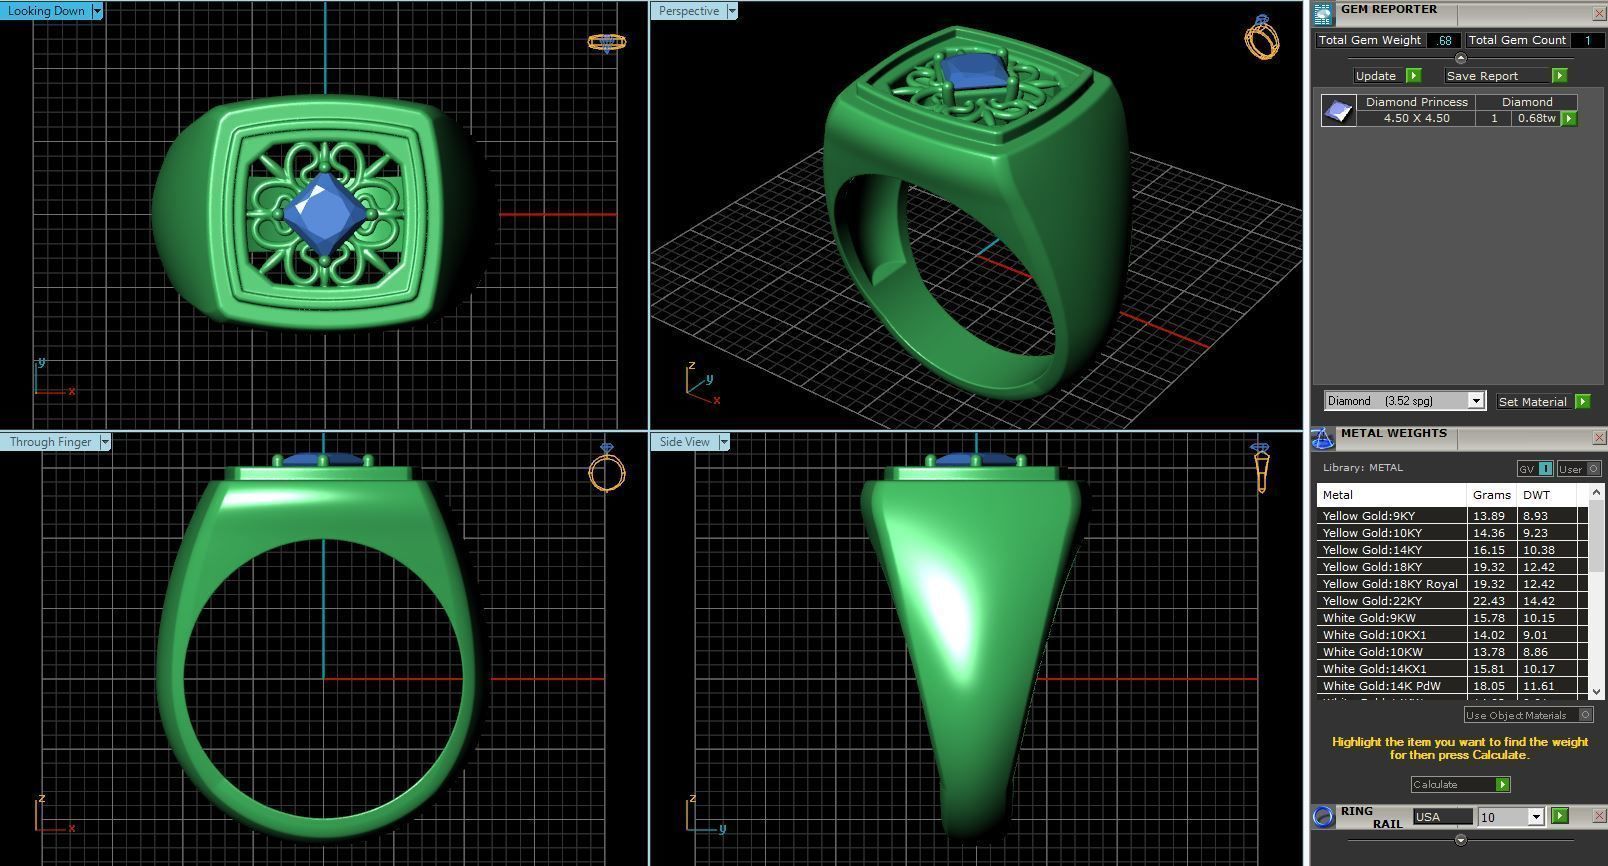Click the Through Finger viewport ring icon

606,468
